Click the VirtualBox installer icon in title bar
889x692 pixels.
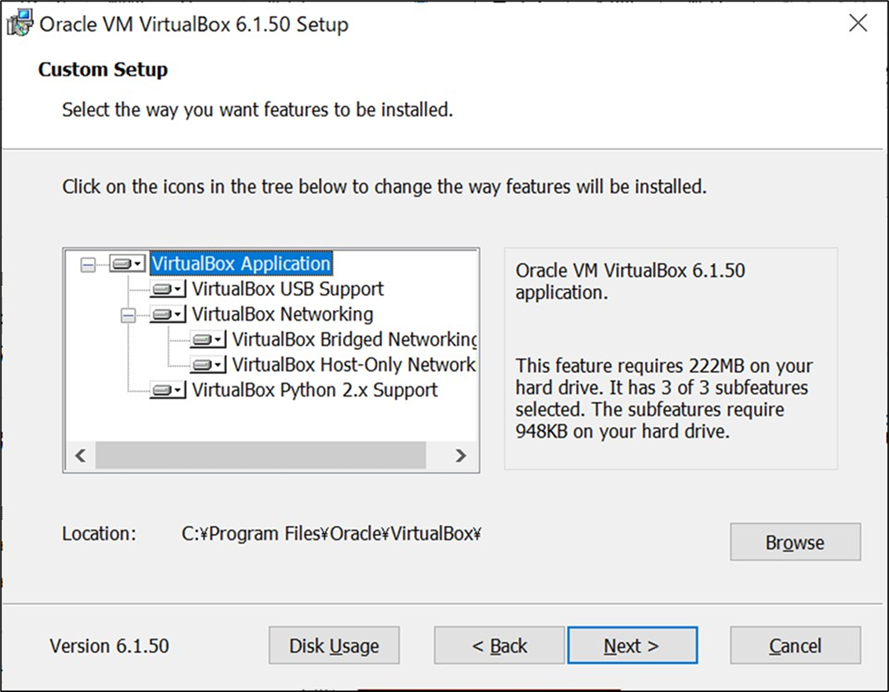click(20, 23)
